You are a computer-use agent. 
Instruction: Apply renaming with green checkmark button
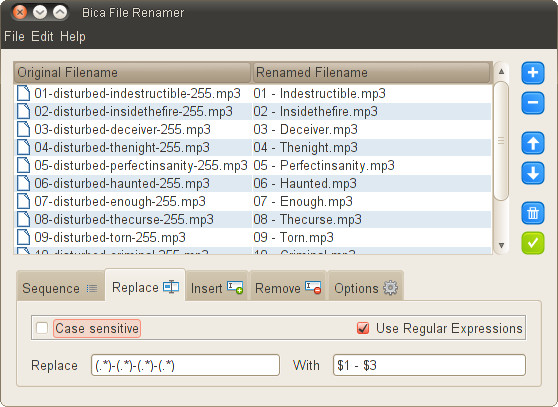pos(533,243)
